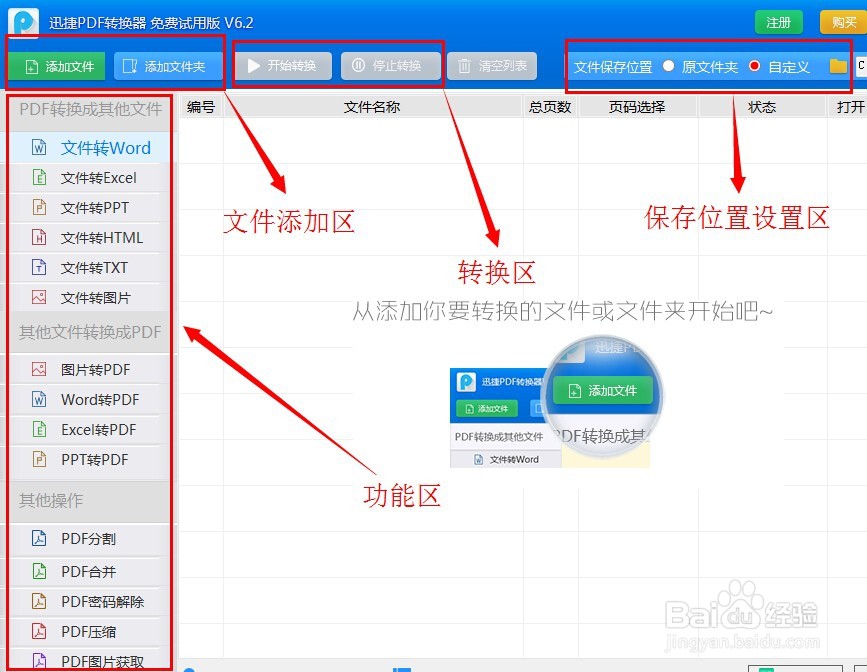
Task: Click the TXT icon beside 文件转TXT
Action: click(39, 267)
